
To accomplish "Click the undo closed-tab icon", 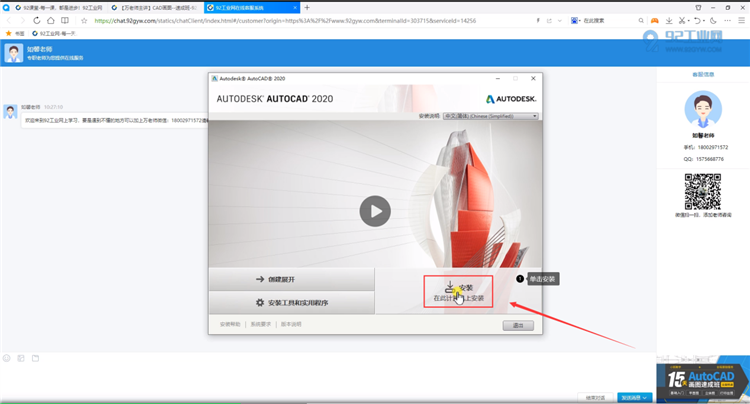I will point(697,21).
